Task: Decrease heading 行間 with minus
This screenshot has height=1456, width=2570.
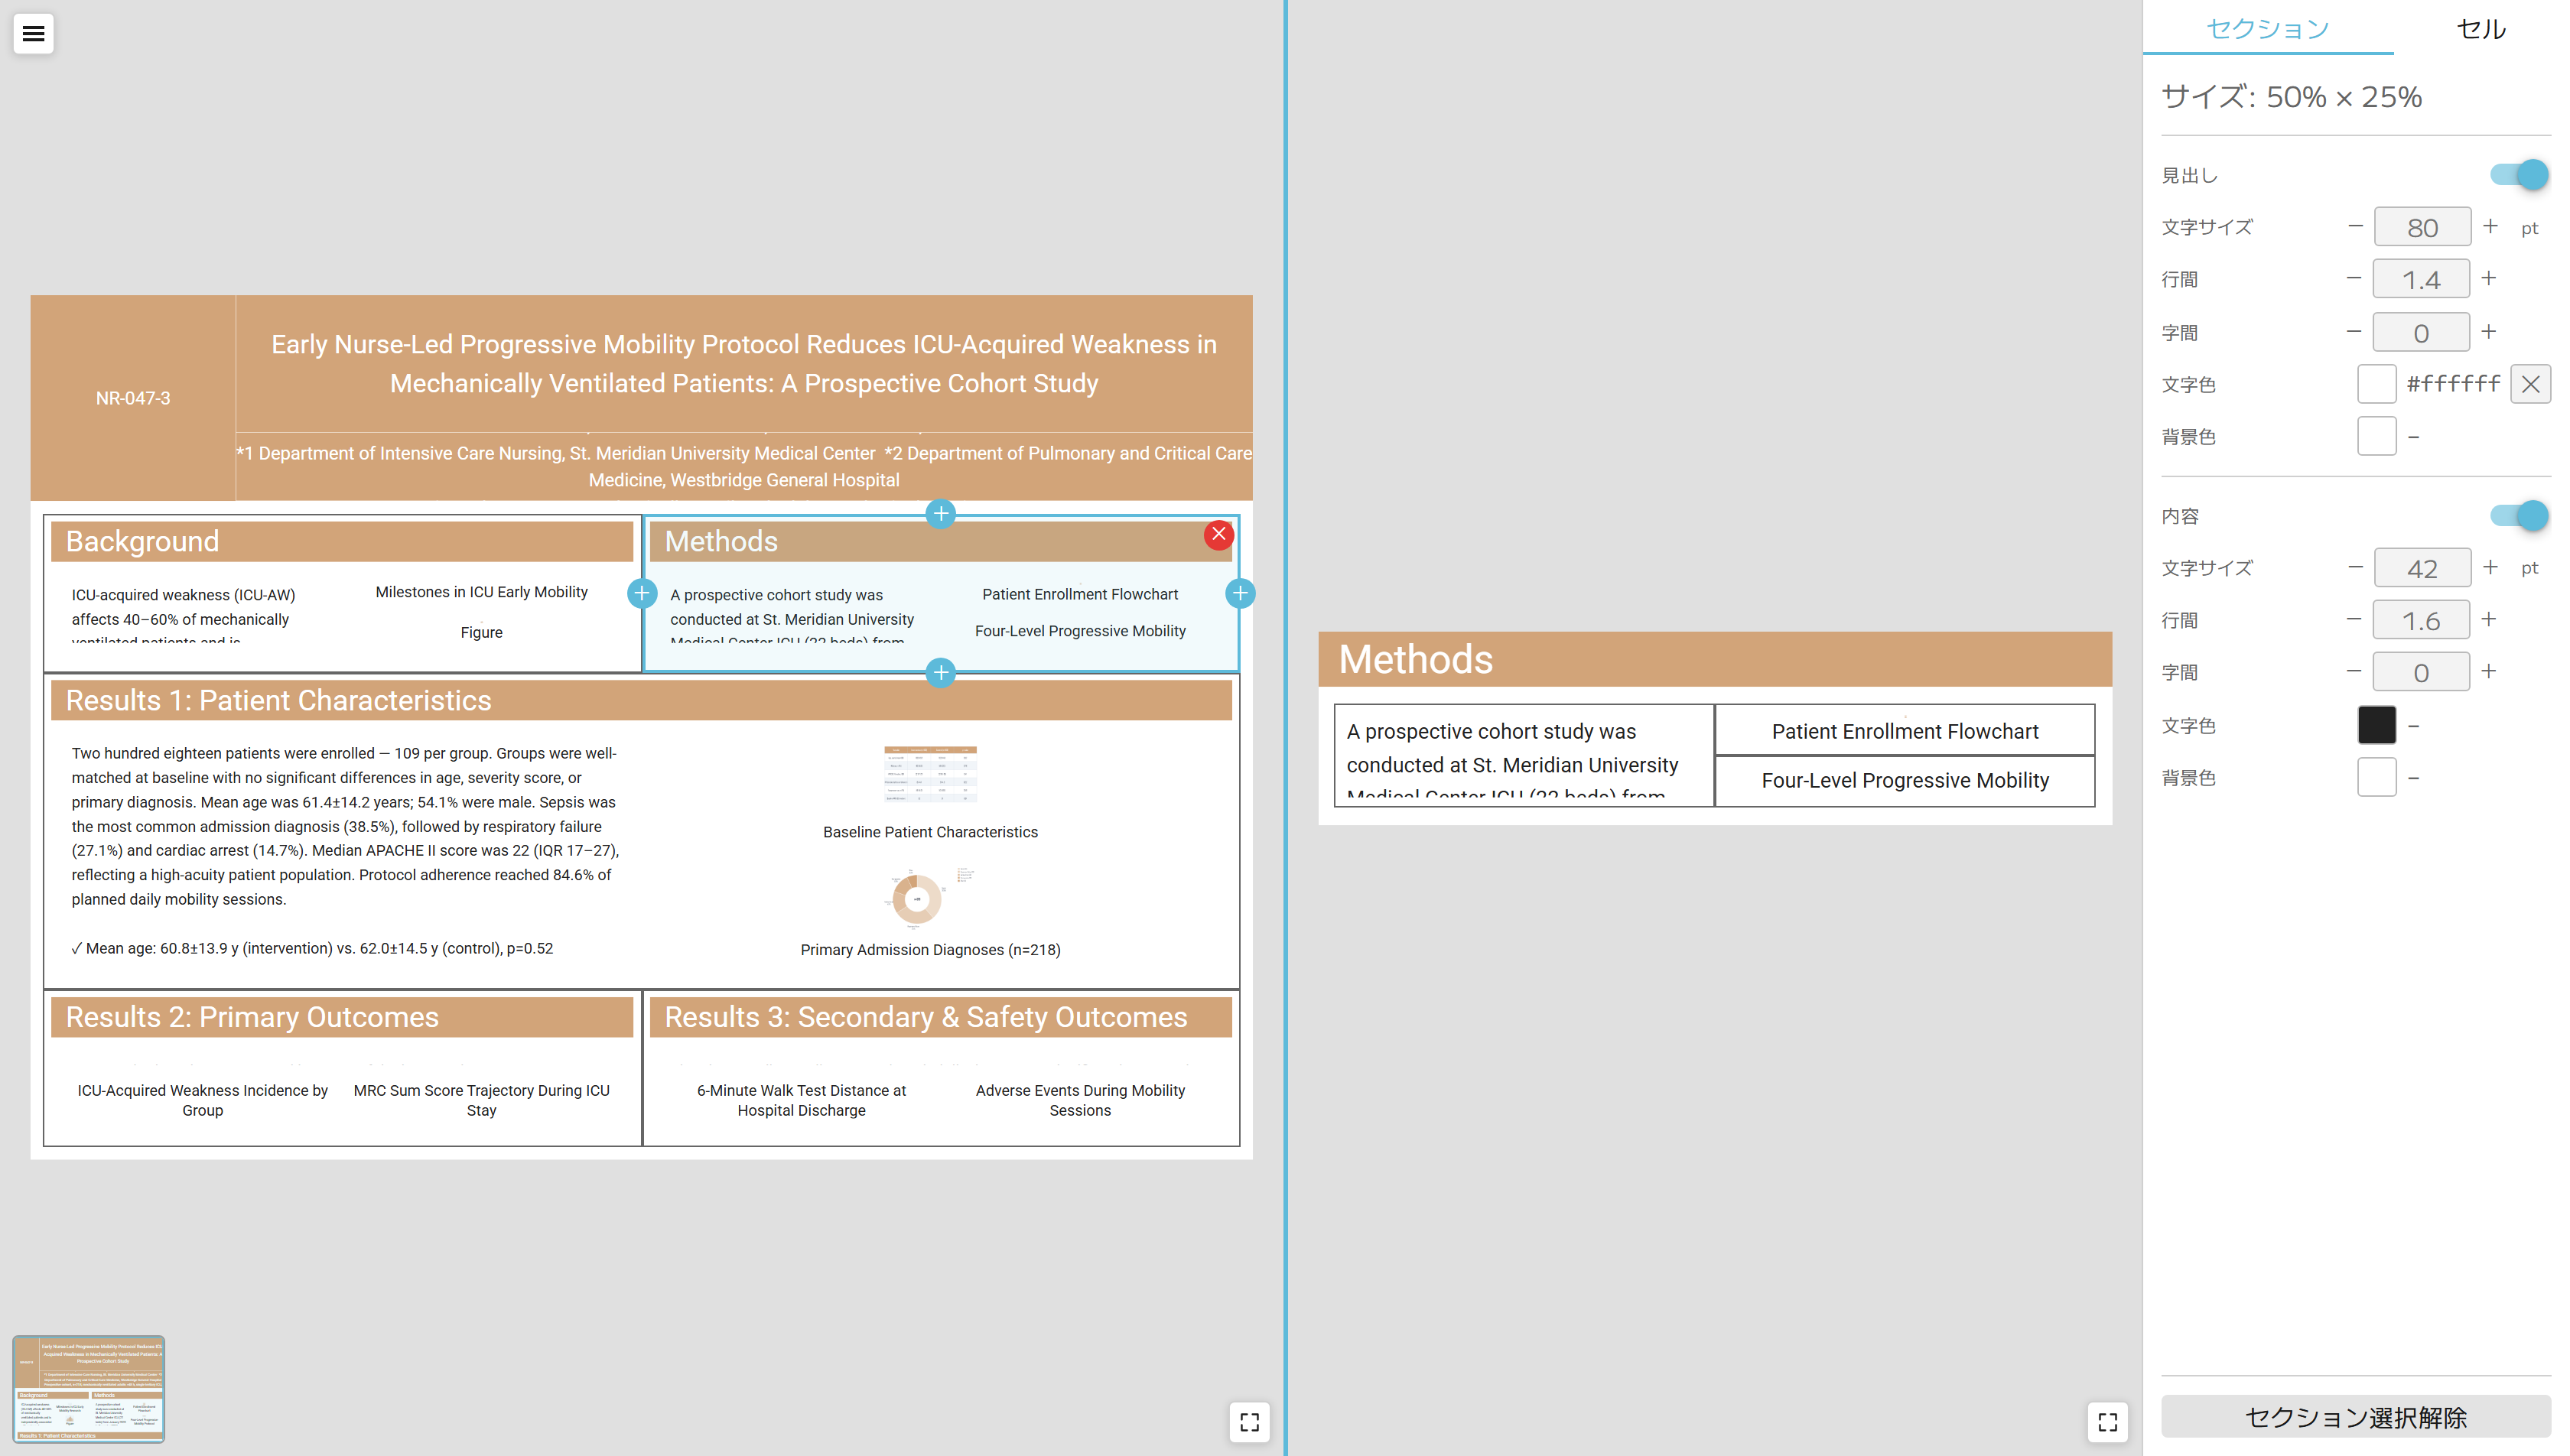Action: coord(2354,279)
